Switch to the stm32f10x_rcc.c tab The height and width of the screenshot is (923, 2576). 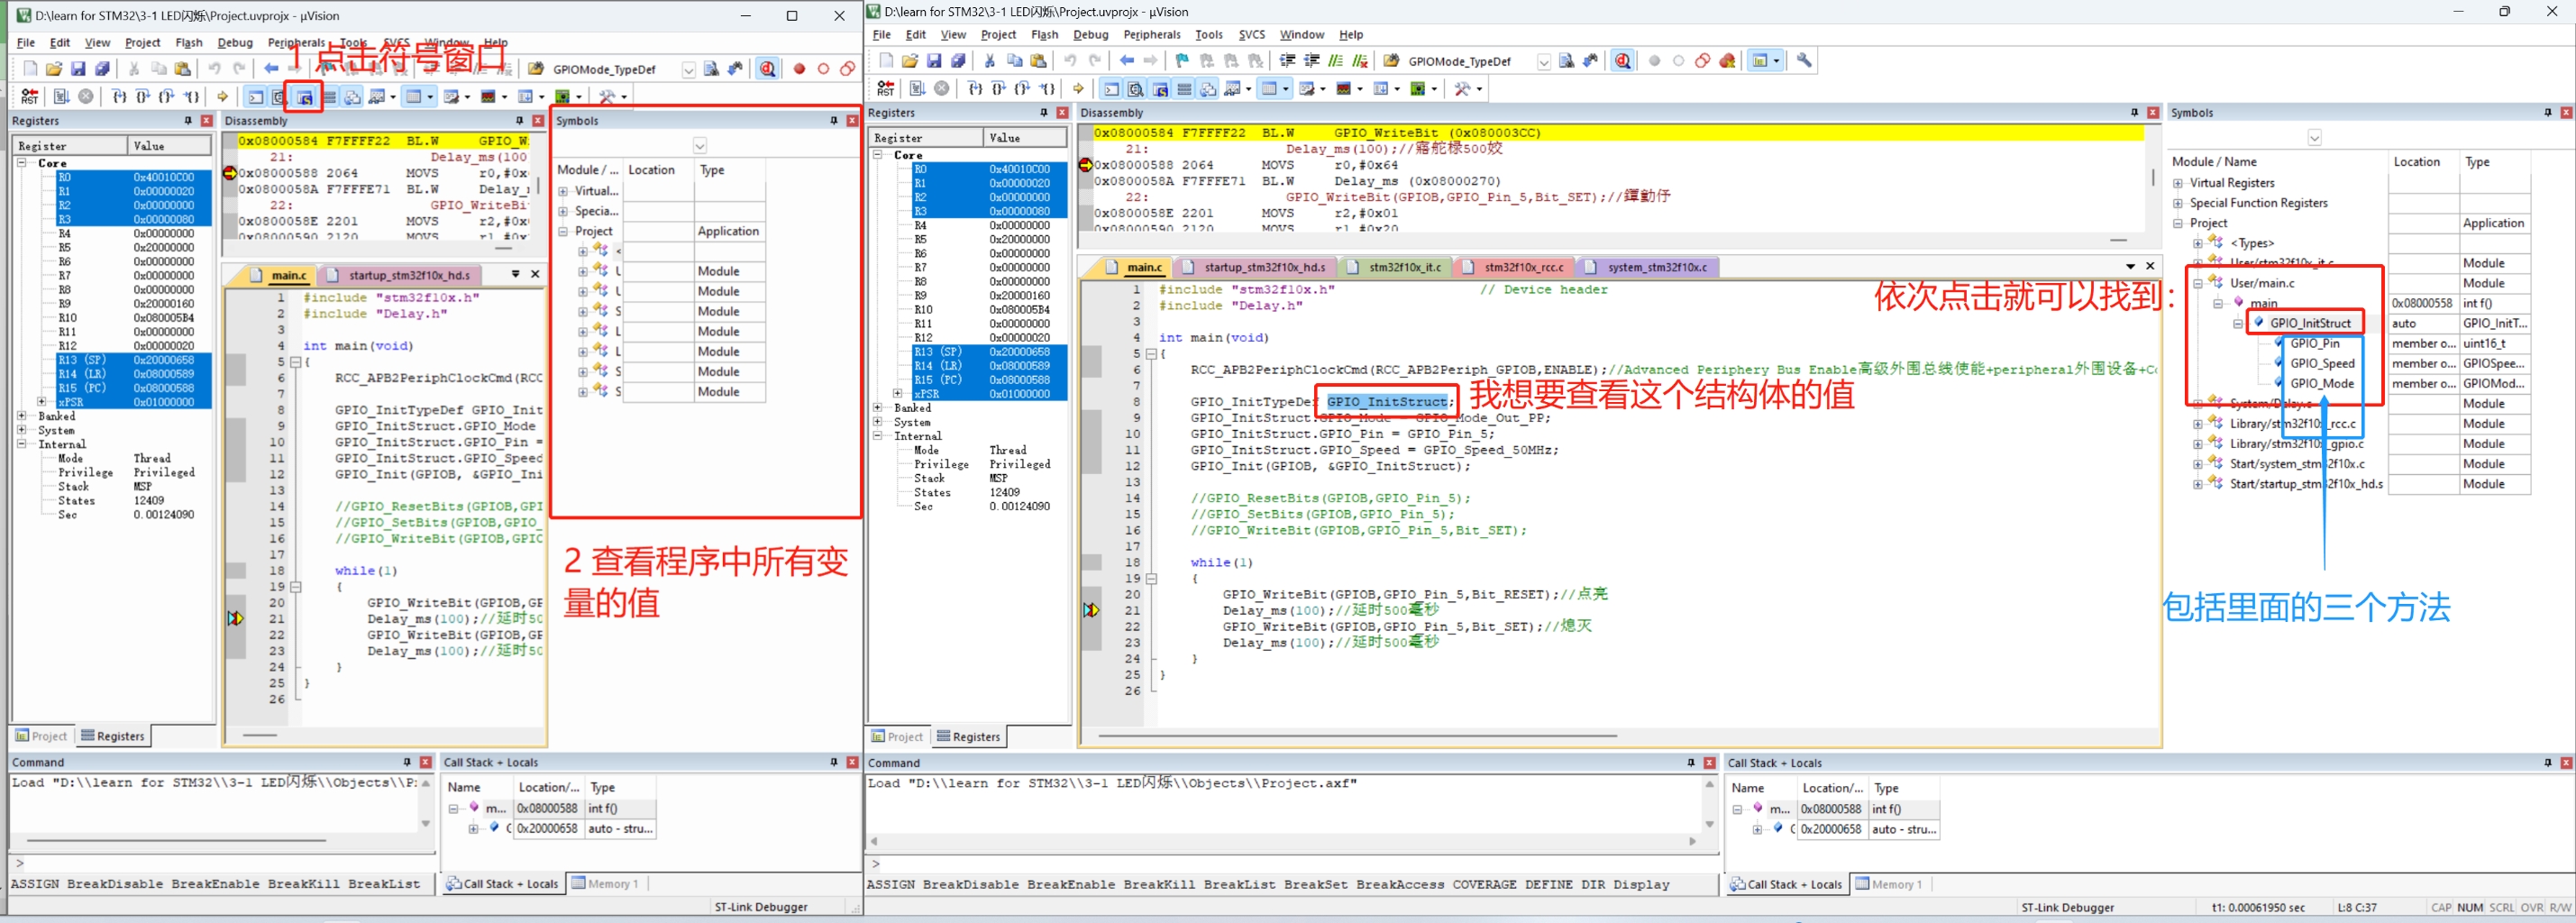(x=1522, y=268)
